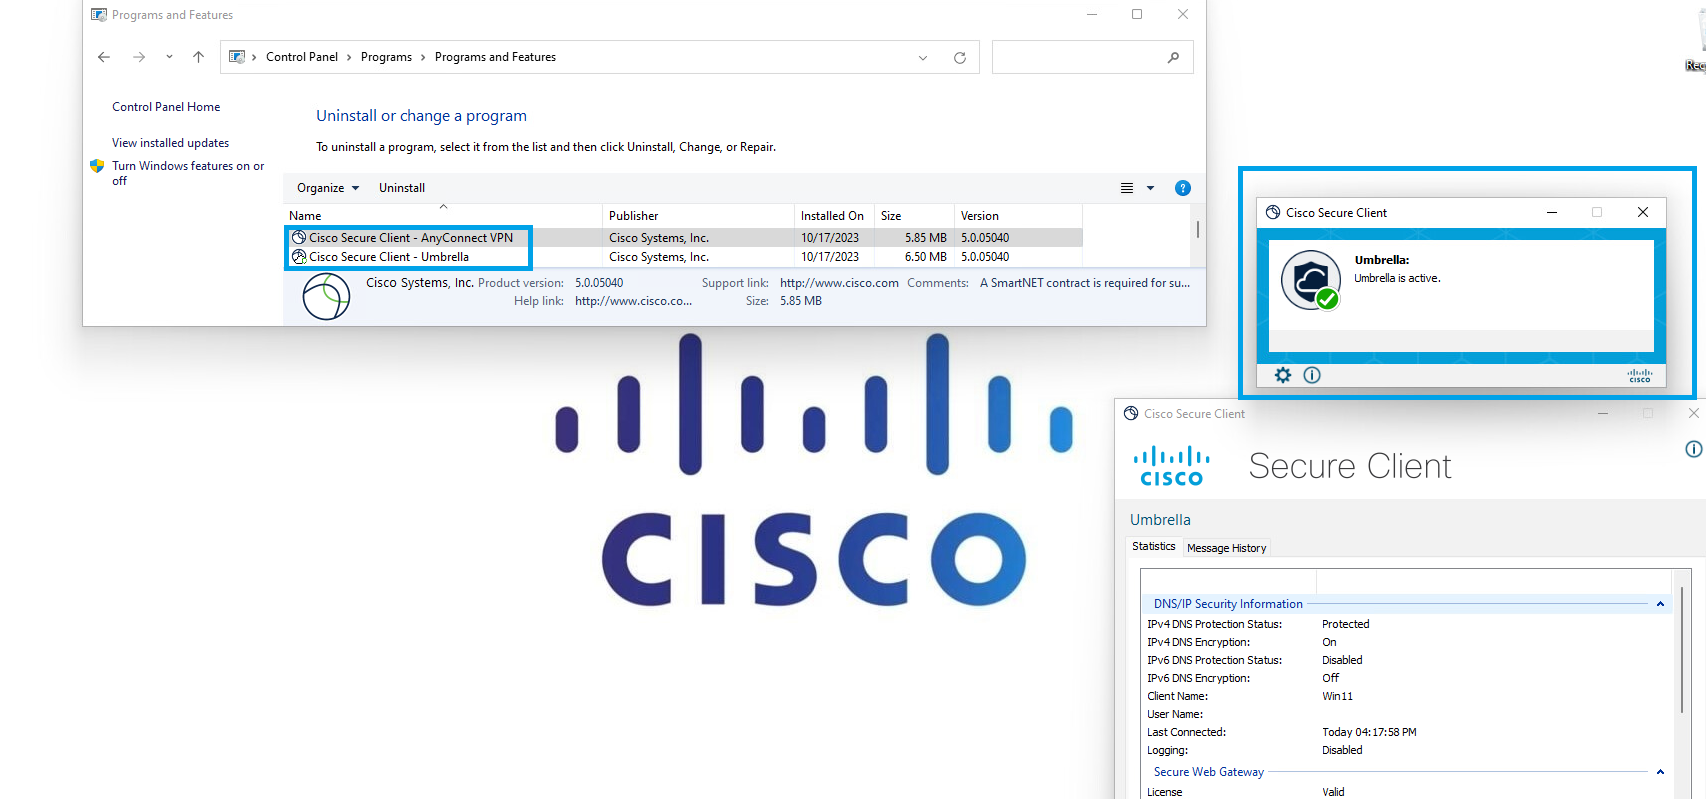Select Last Connected value Today 04:17:58 PM
The image size is (1706, 799).
click(x=1369, y=732)
